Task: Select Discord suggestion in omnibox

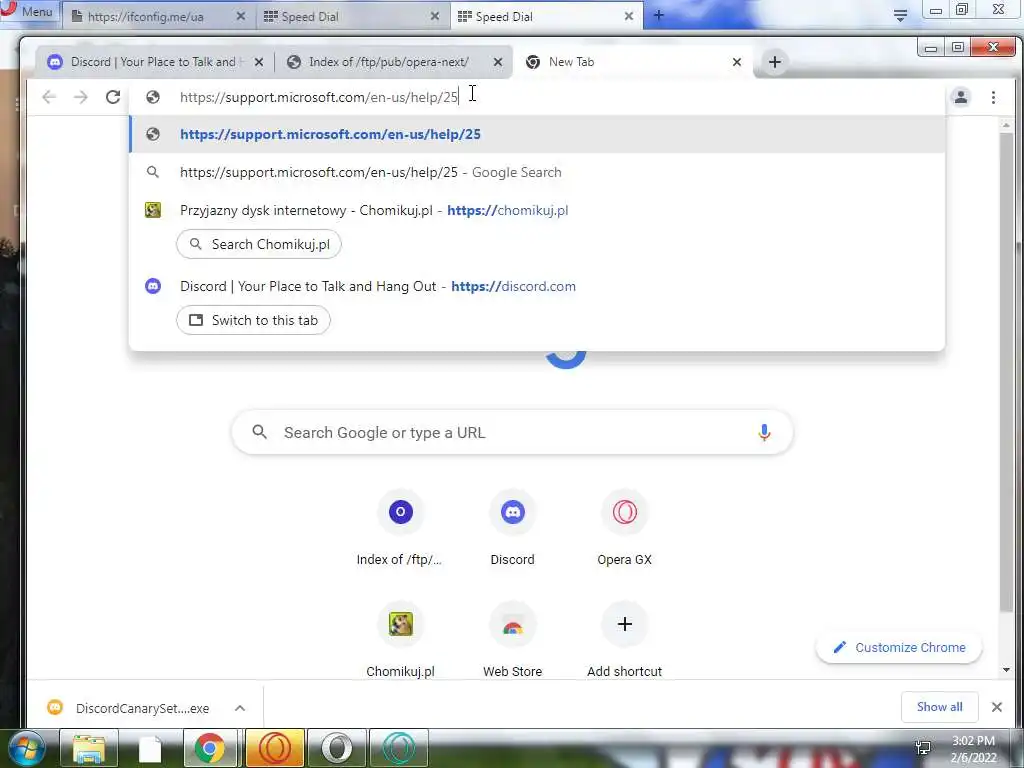Action: [x=537, y=286]
